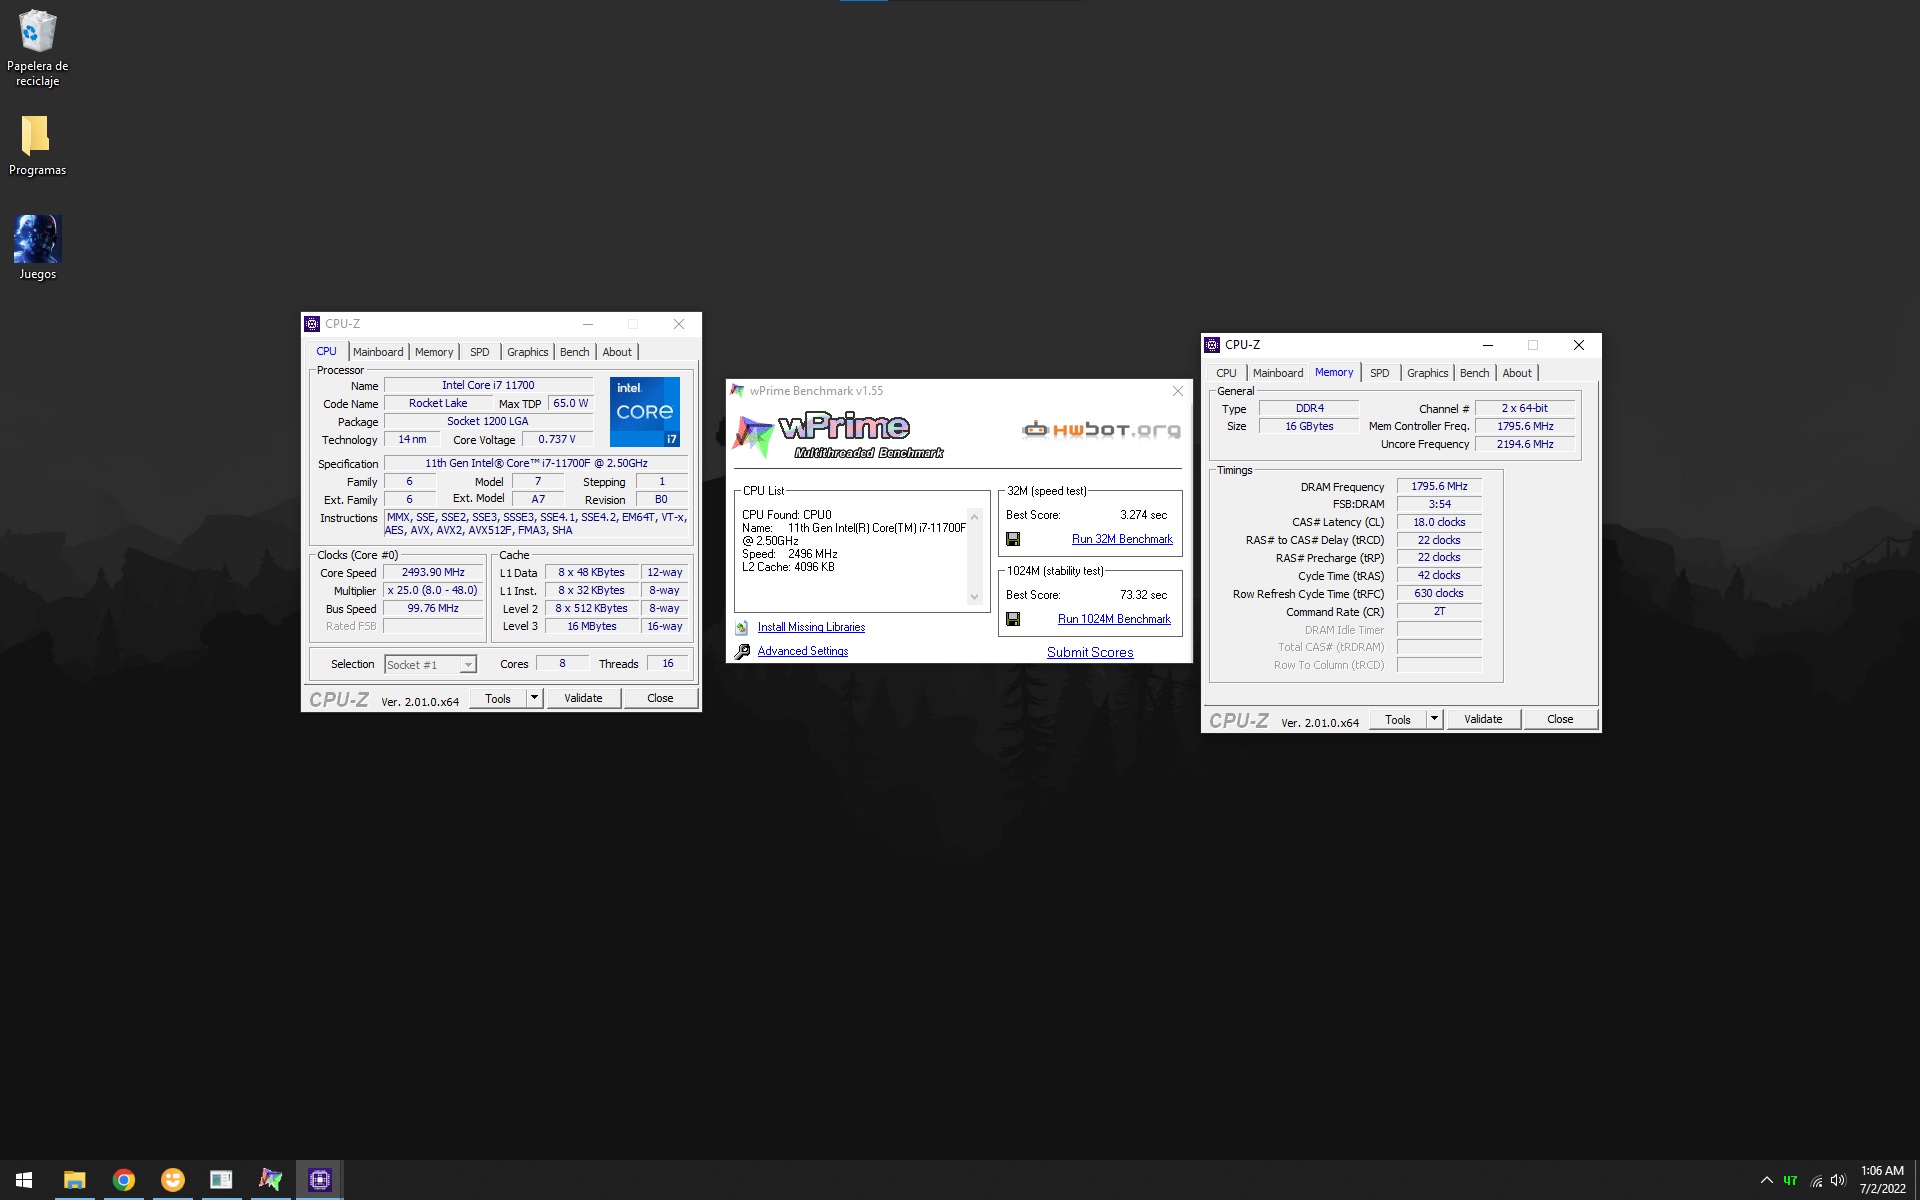Image resolution: width=1920 pixels, height=1200 pixels.
Task: Switch to Bench tab in left CPU-Z
Action: 574,352
